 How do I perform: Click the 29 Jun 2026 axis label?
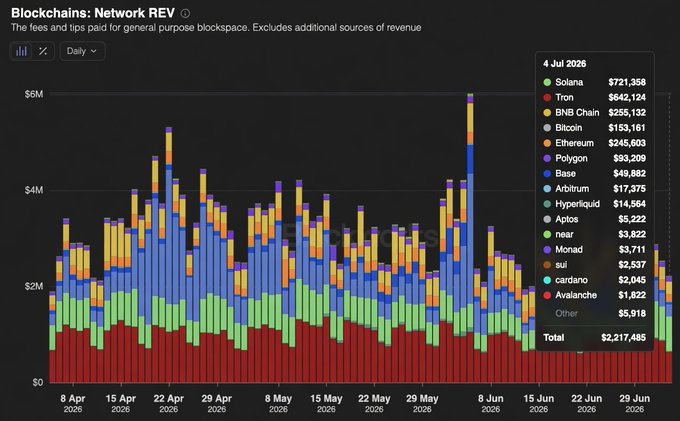(634, 403)
